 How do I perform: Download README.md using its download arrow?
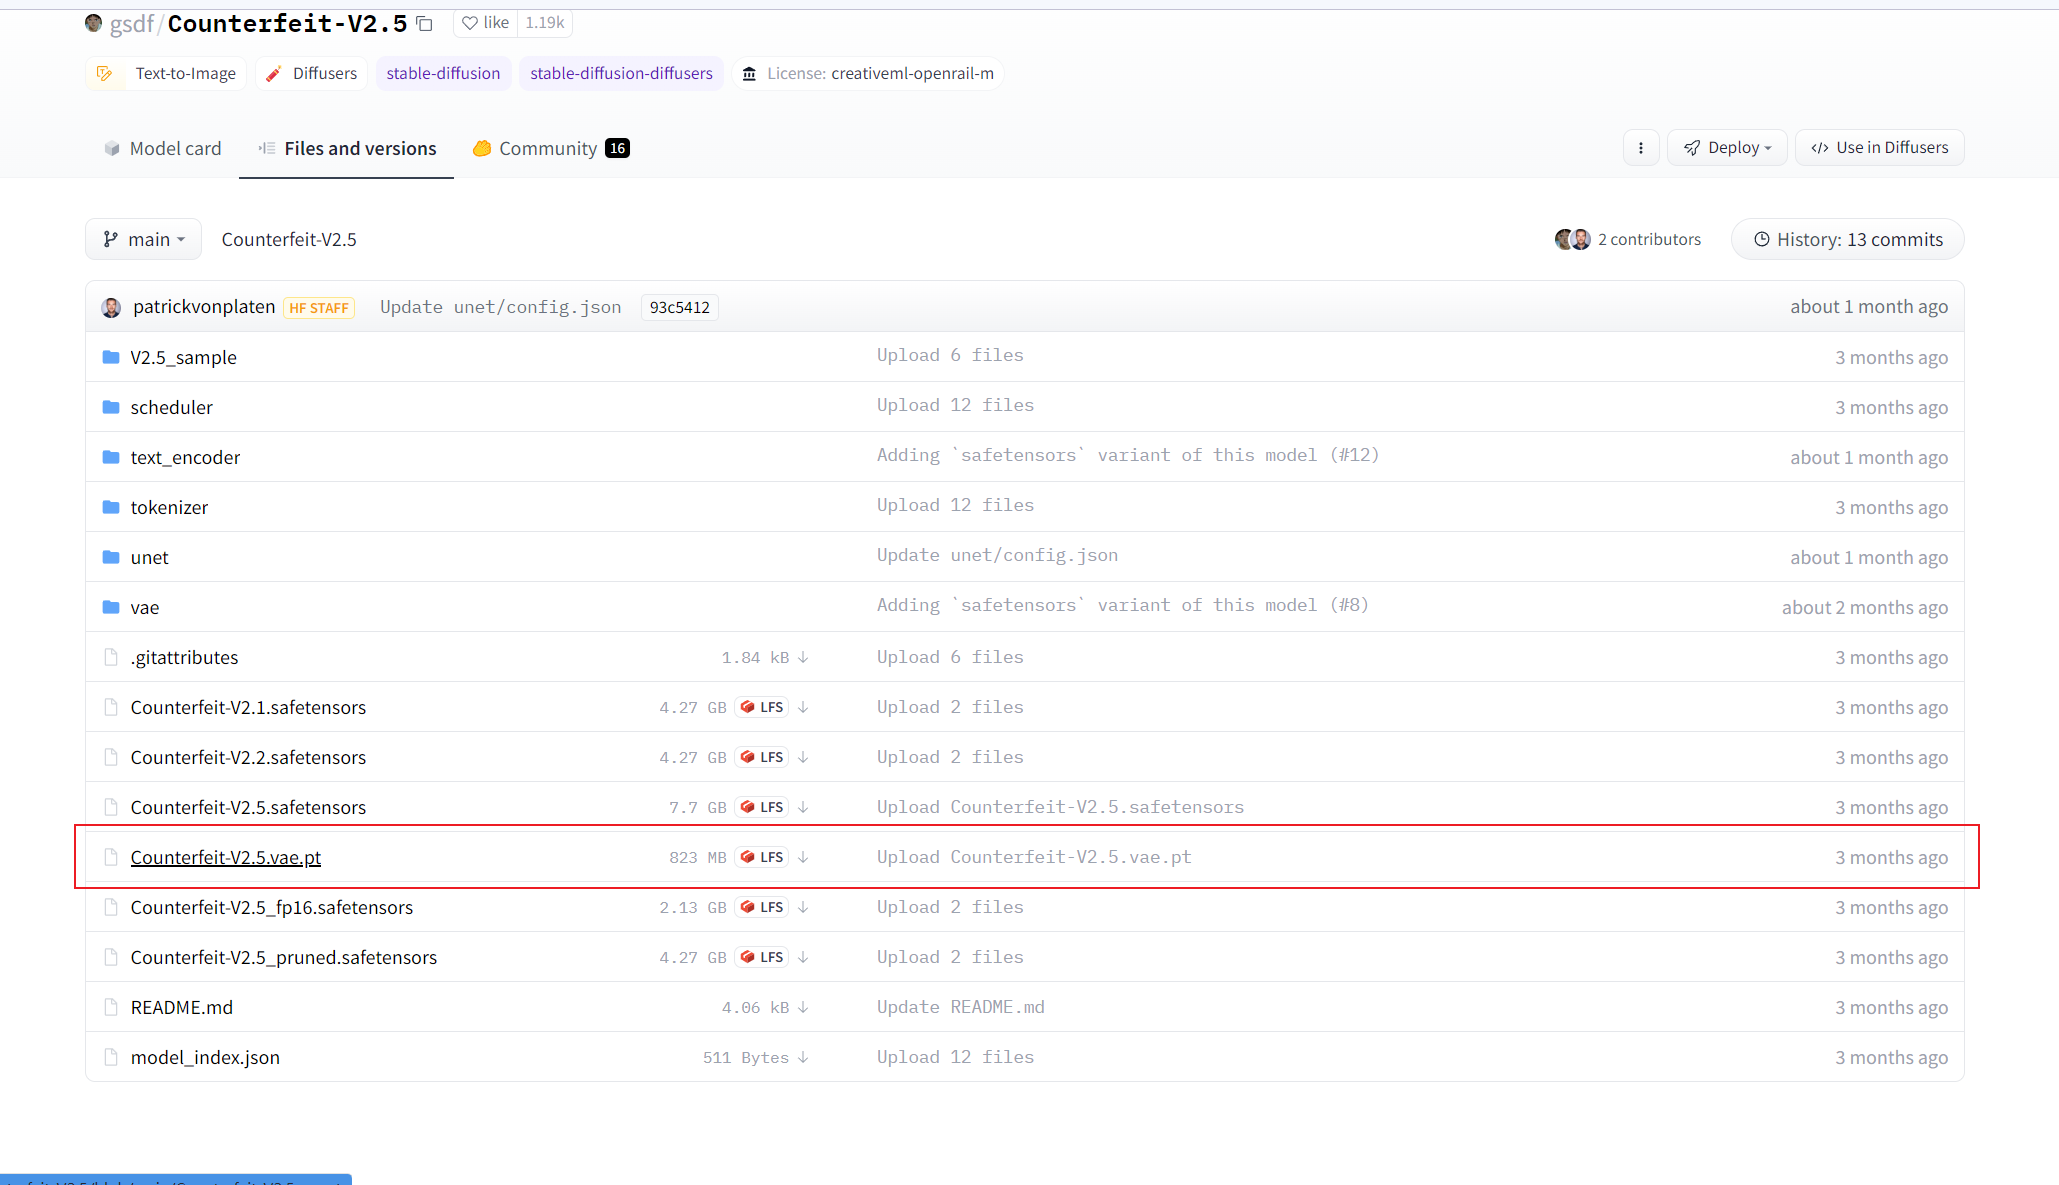[x=803, y=1007]
